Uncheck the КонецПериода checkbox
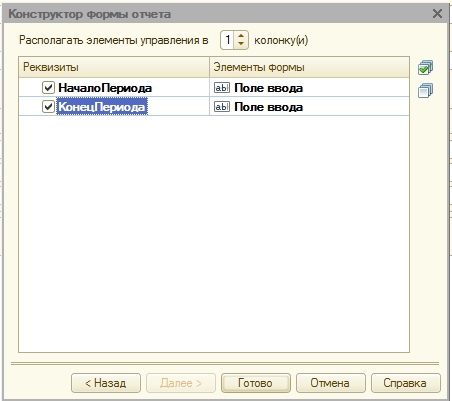This screenshot has height=401, width=452. coord(48,107)
